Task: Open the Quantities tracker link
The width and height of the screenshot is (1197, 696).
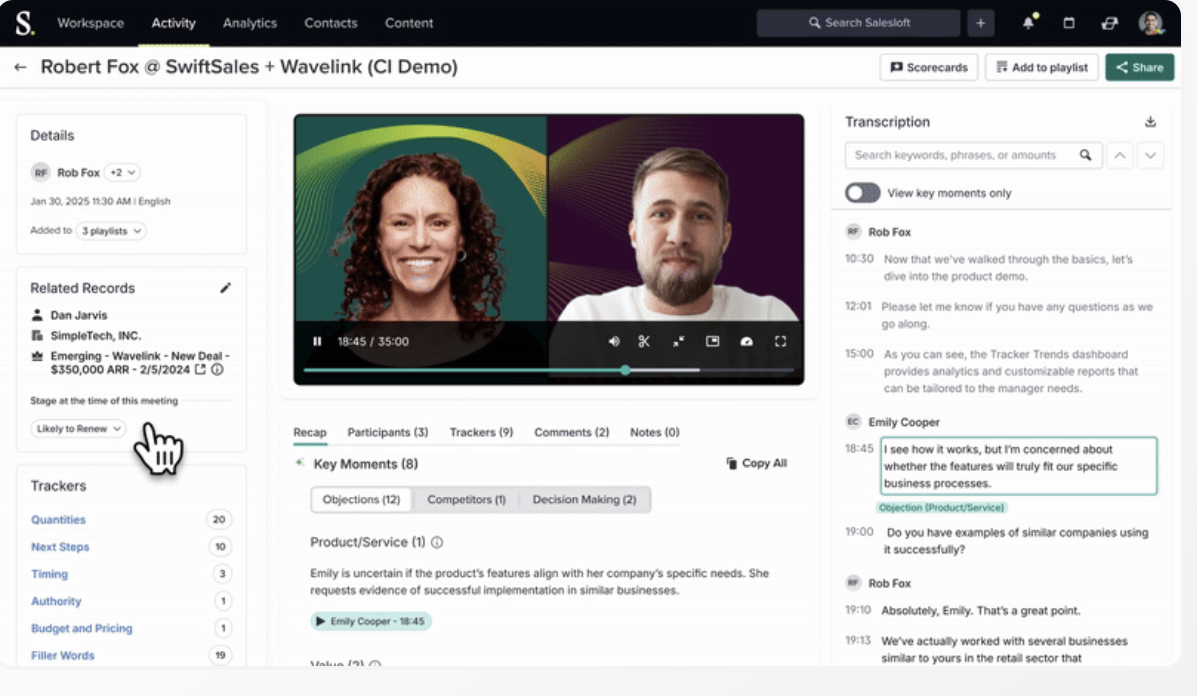Action: (58, 520)
